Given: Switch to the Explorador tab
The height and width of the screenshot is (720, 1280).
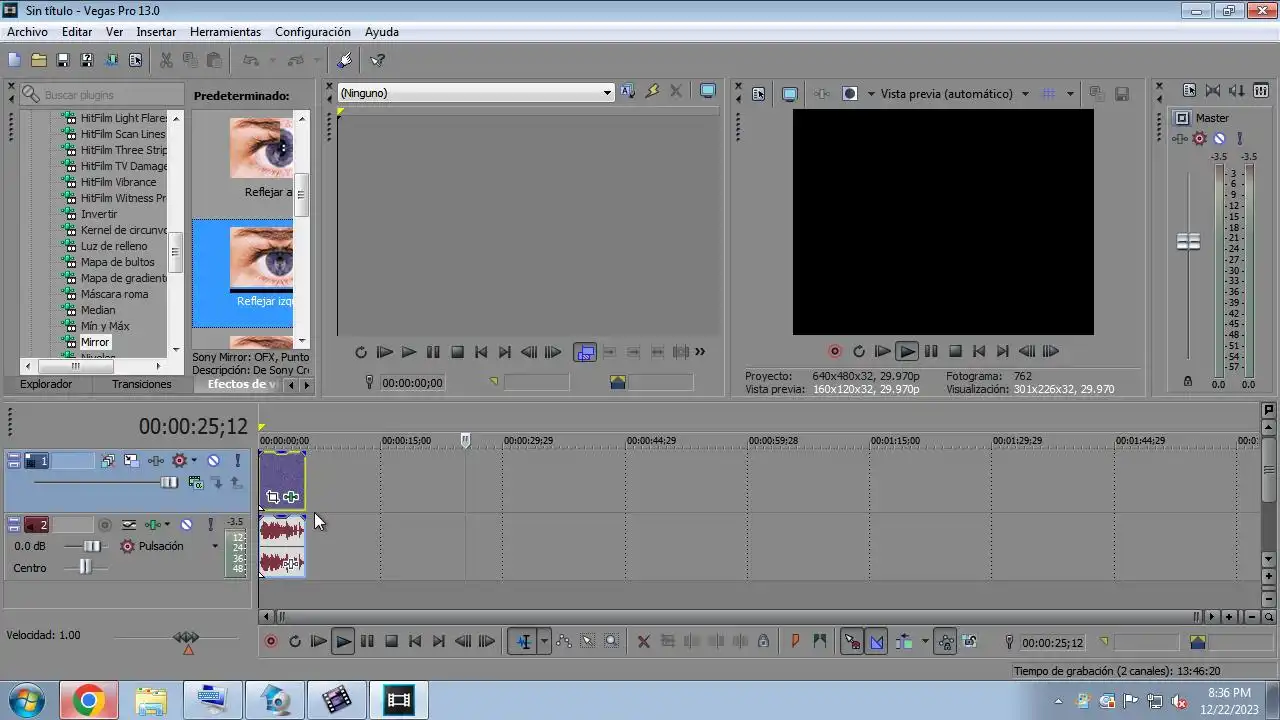Looking at the screenshot, I should pyautogui.click(x=46, y=384).
